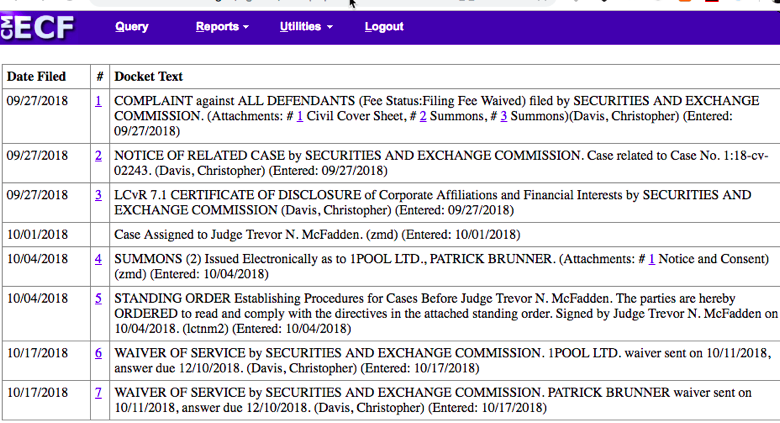Click the 10/01/2018 date cell
The height and width of the screenshot is (423, 780).
pos(36,234)
